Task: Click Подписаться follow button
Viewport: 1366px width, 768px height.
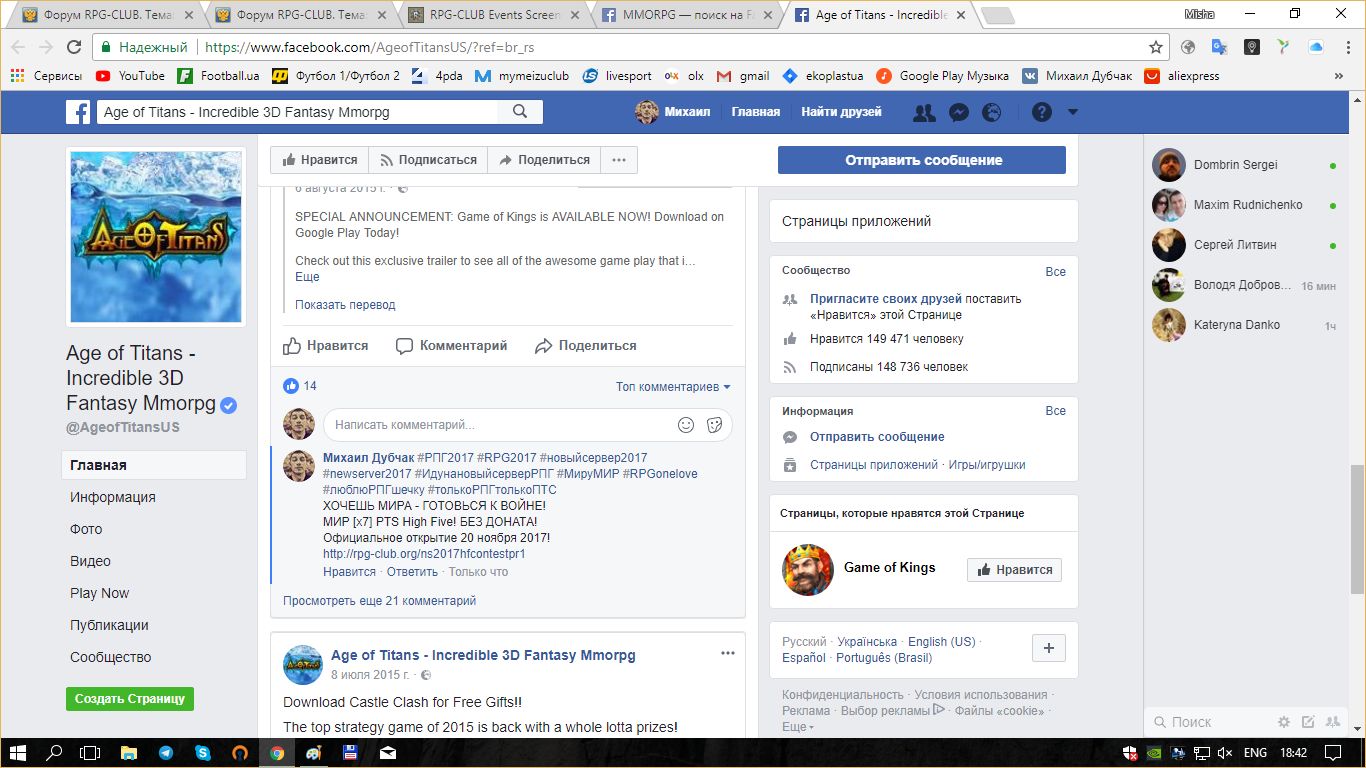Action: click(x=428, y=160)
